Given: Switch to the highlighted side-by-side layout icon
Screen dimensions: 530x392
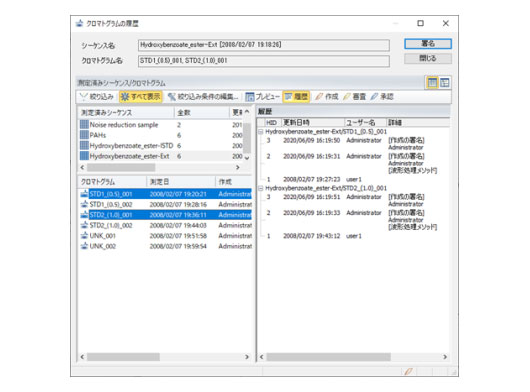Looking at the screenshot, I should 432,82.
